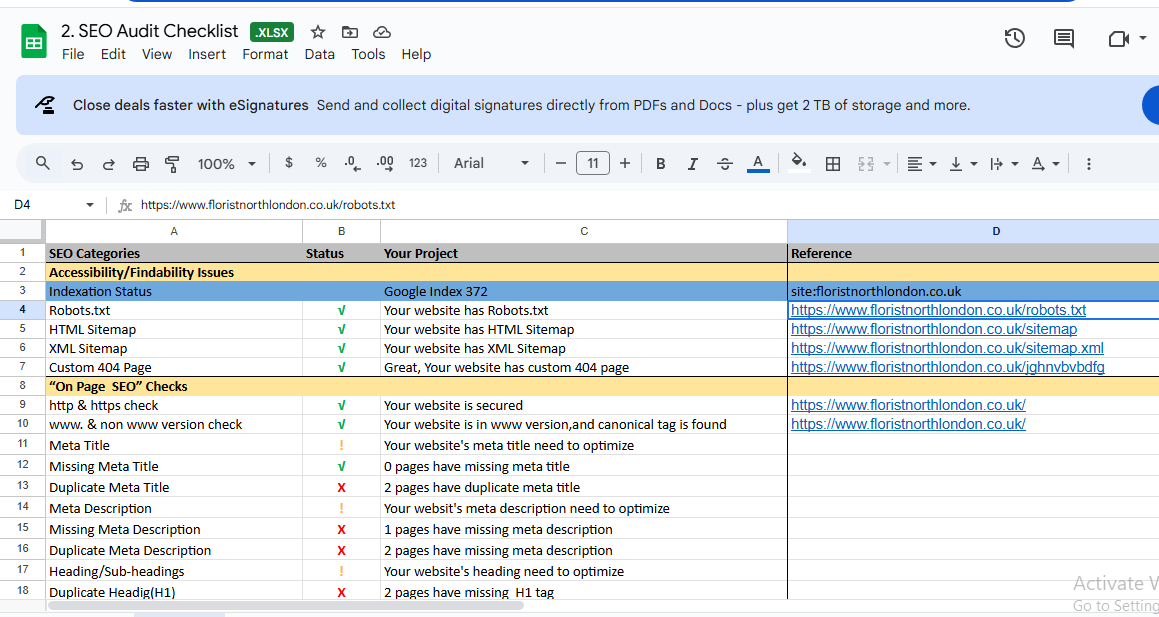The image size is (1159, 617).
Task: Open the jghnvbvbdfg 404 test link
Action: click(x=948, y=367)
